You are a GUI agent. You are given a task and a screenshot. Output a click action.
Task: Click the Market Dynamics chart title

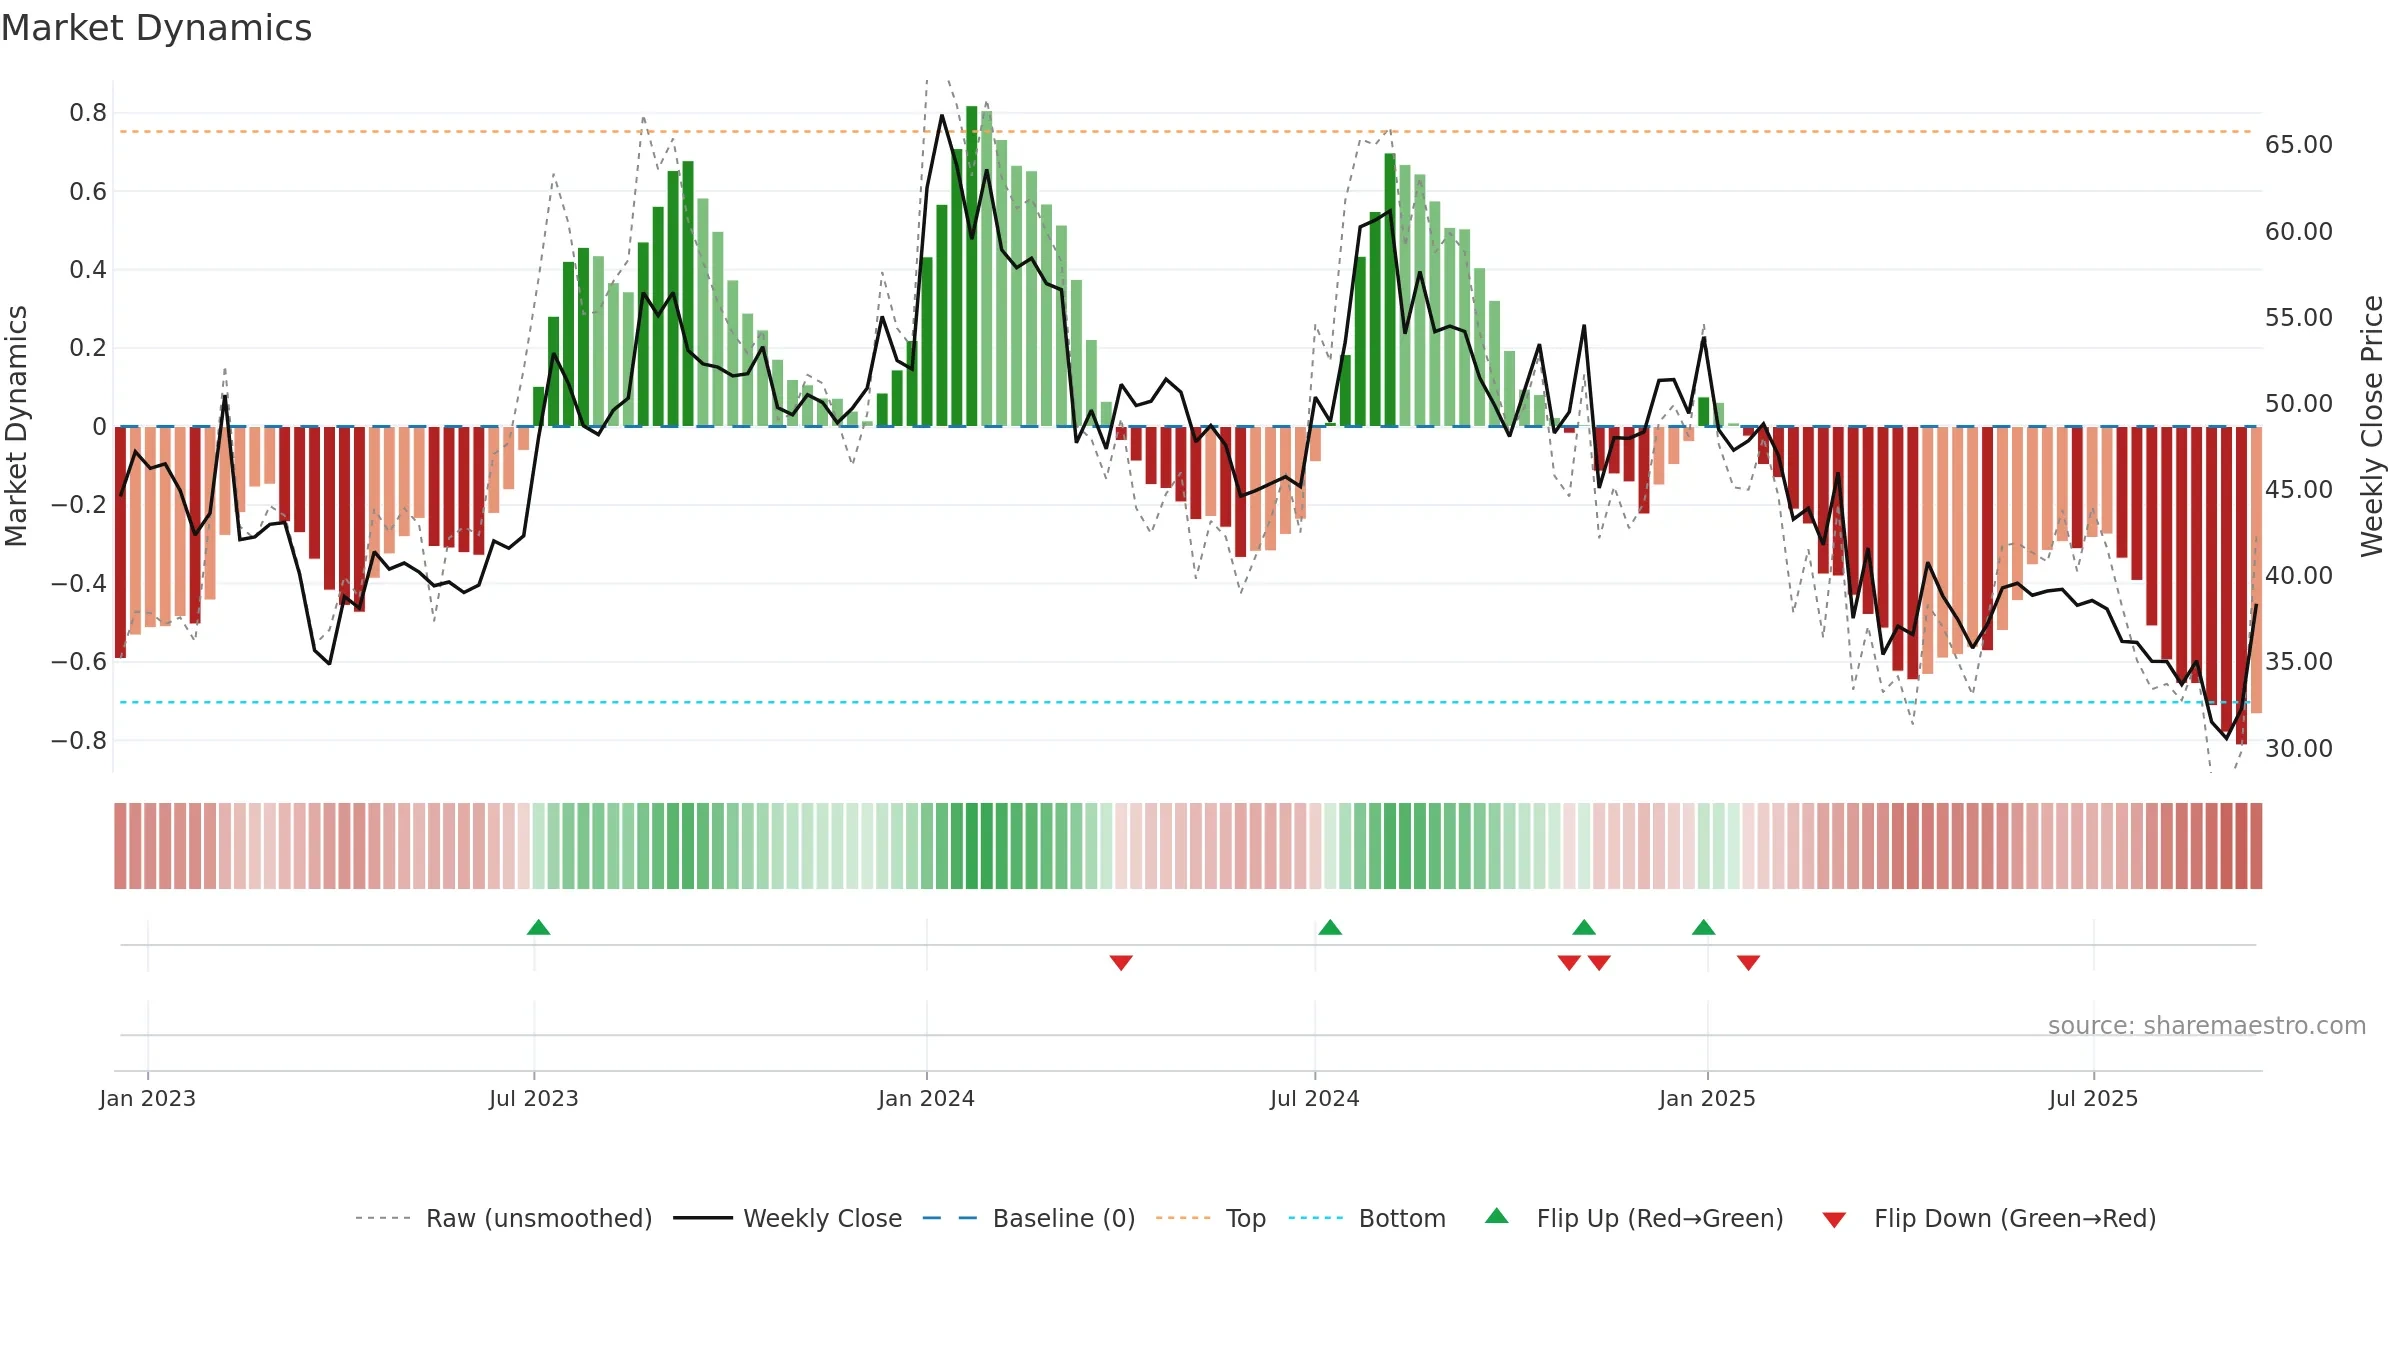coord(157,28)
